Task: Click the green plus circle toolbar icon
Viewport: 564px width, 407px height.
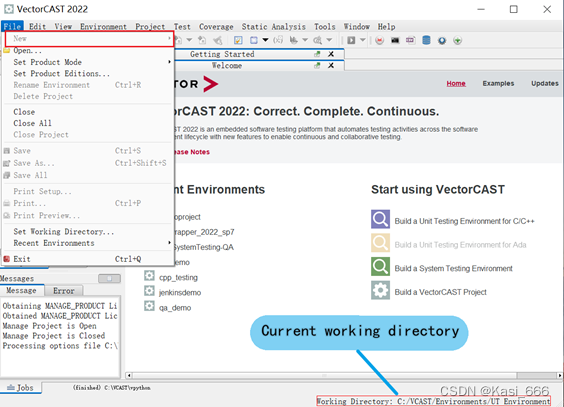Action: (x=458, y=41)
